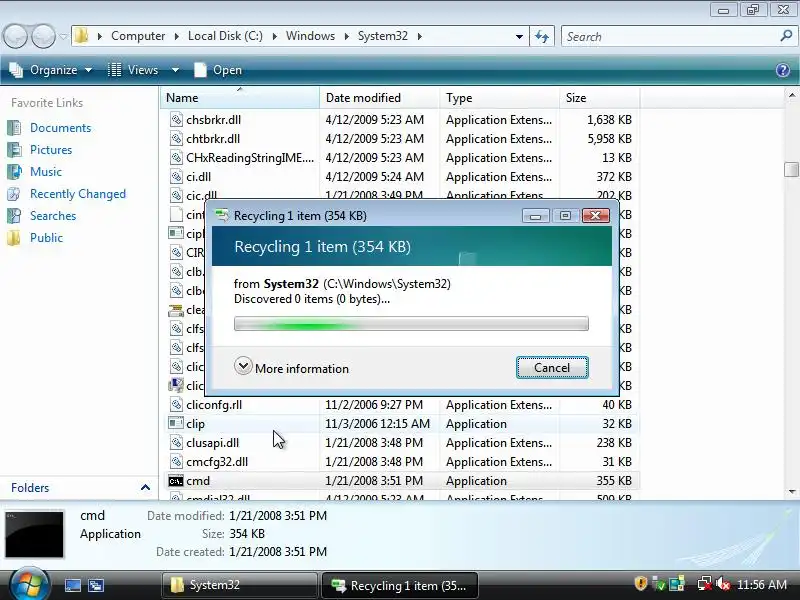Click the magnifier search icon
This screenshot has width=800, height=600.
(786, 36)
